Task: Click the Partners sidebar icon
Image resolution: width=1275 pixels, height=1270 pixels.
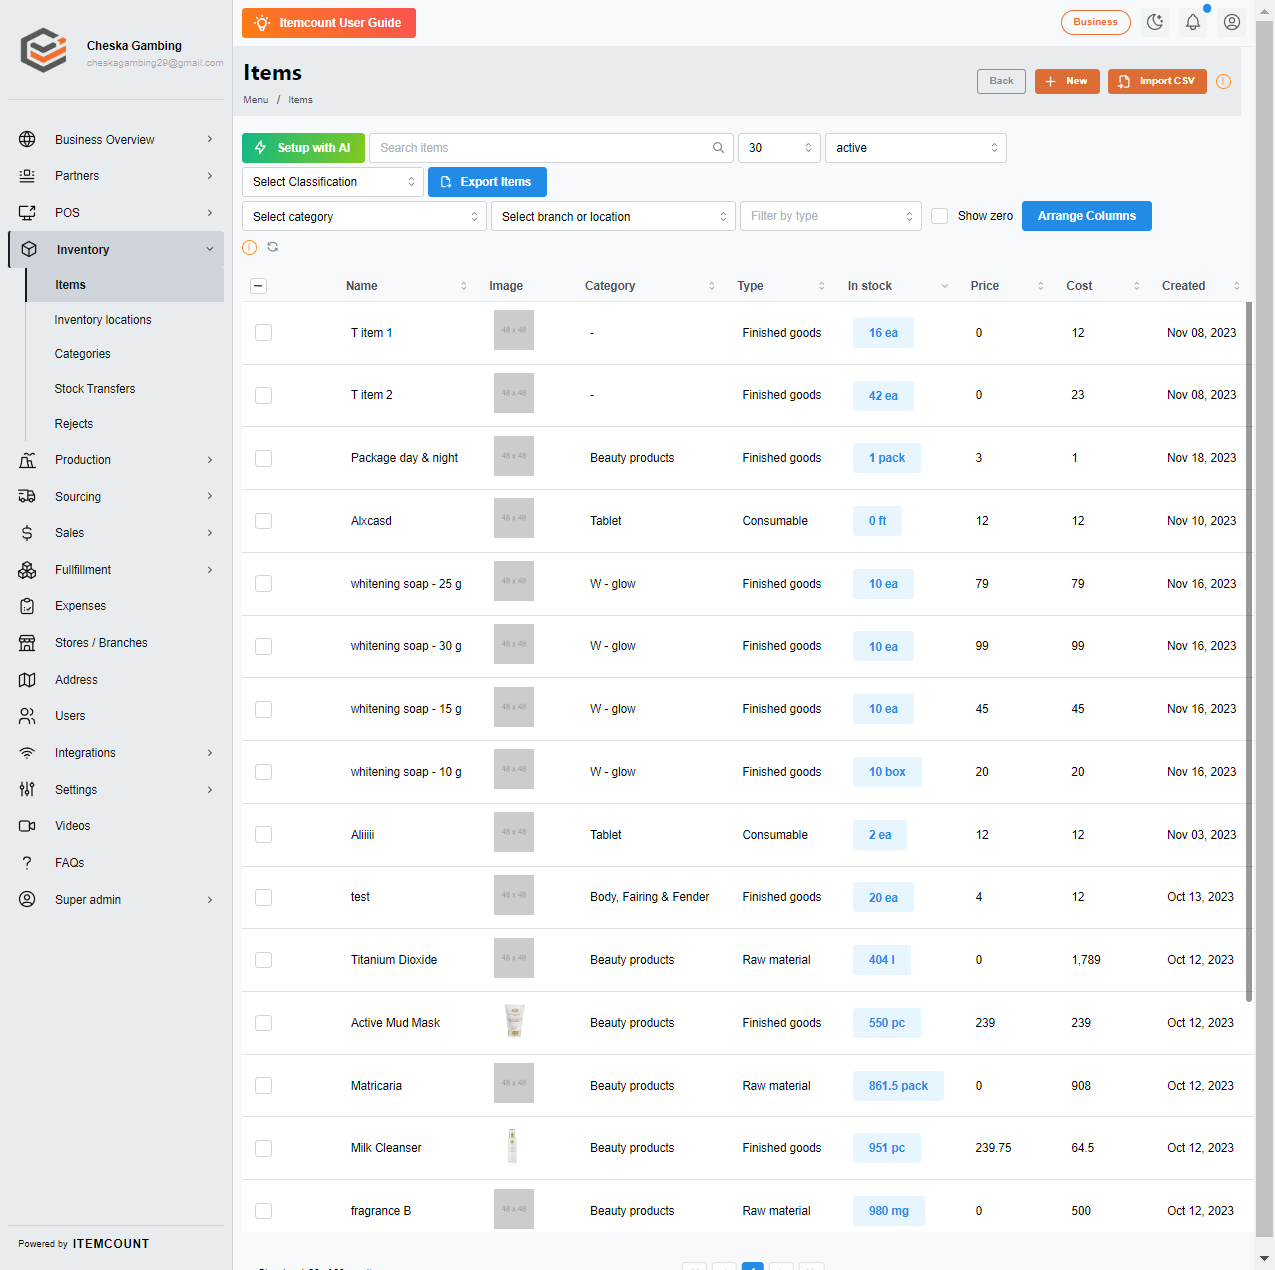Action: (27, 176)
